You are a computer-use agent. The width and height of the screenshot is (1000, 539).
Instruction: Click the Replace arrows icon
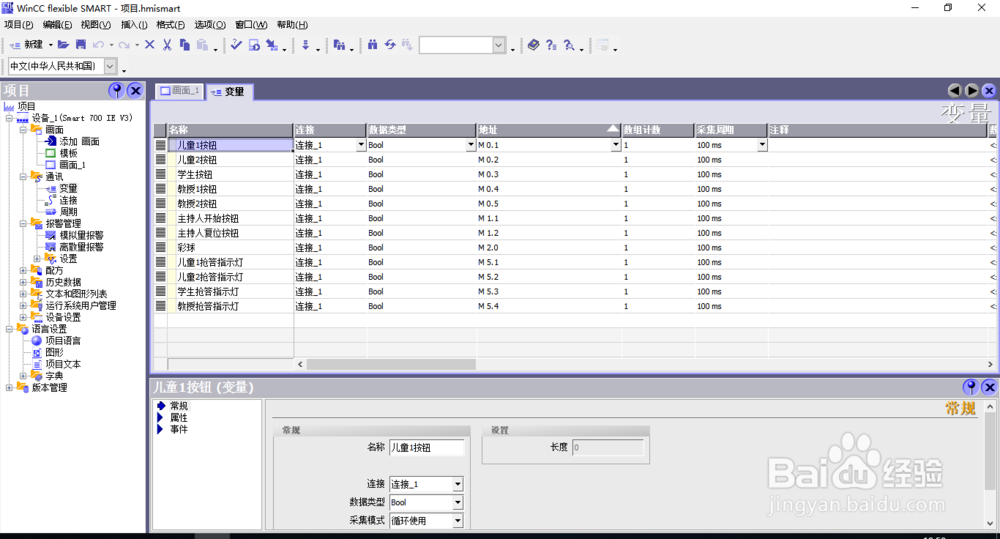390,45
